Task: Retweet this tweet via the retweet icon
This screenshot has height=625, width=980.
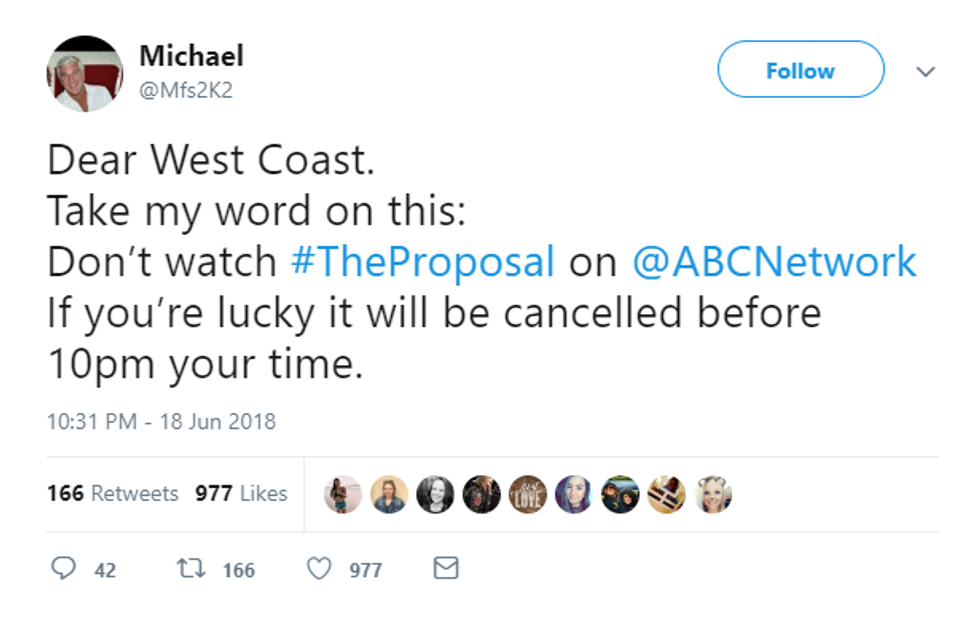Action: click(188, 569)
